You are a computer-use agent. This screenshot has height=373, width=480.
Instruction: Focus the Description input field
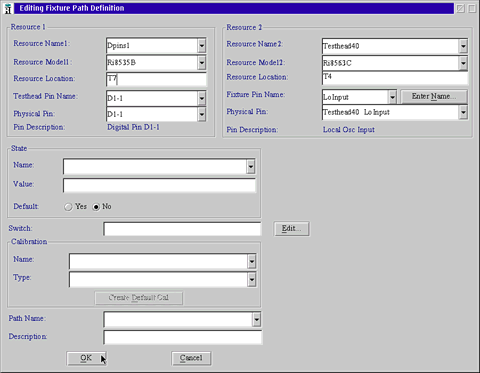pyautogui.click(x=183, y=337)
